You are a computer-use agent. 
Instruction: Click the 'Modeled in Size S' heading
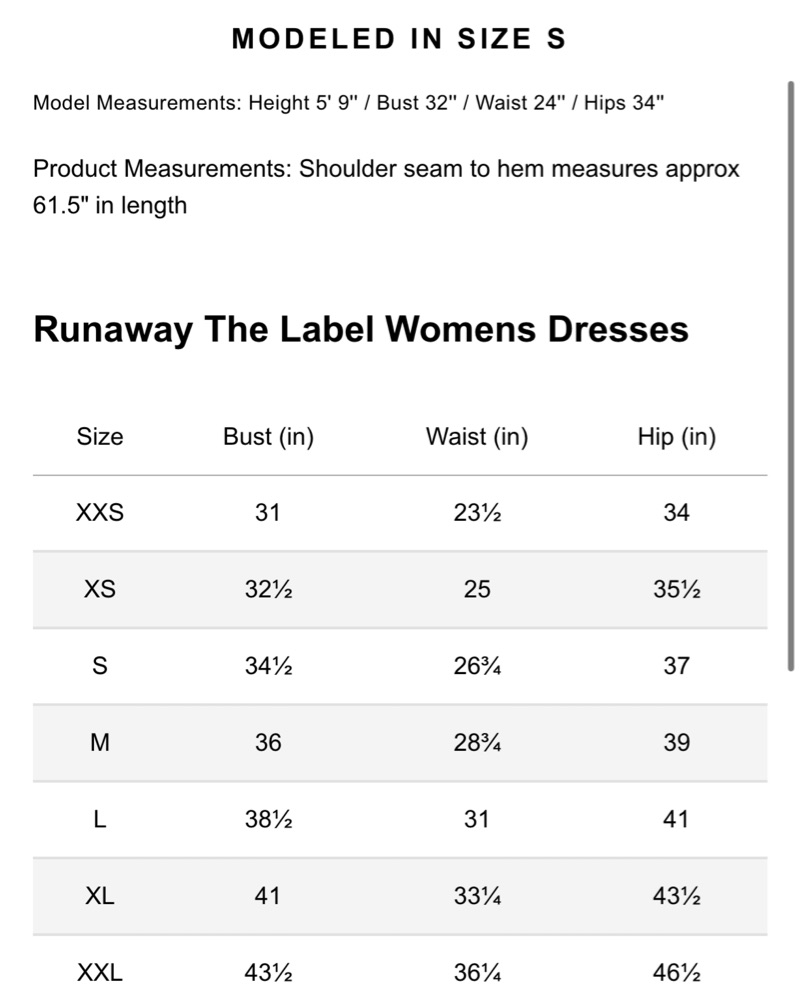pos(399,39)
